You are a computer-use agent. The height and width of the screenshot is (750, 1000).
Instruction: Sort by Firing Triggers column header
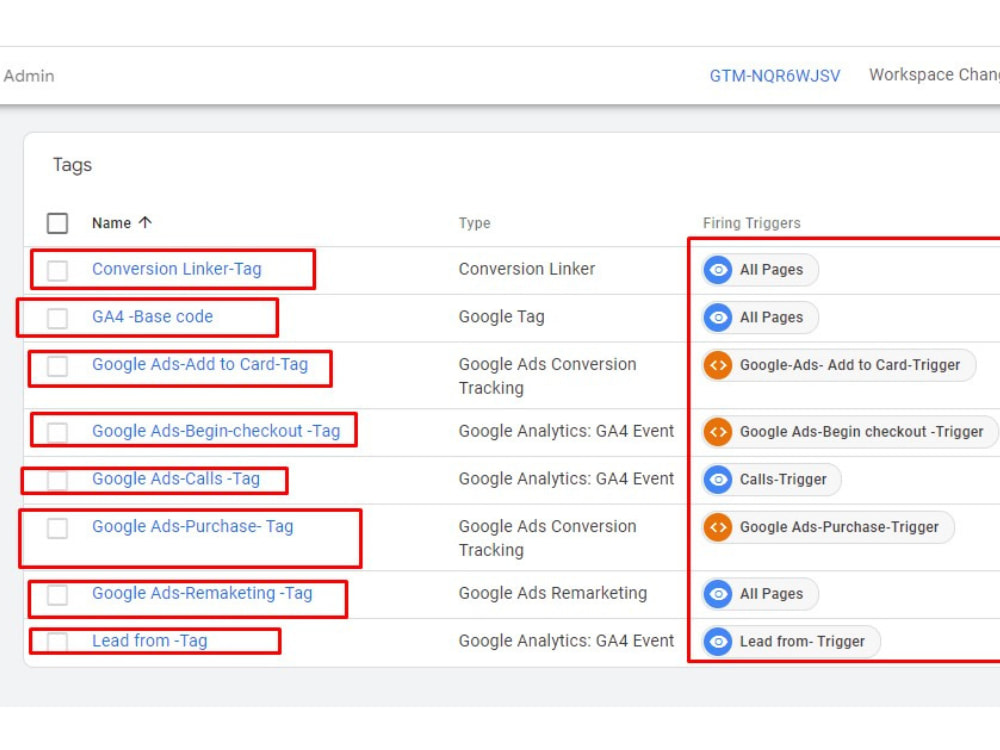pos(751,223)
